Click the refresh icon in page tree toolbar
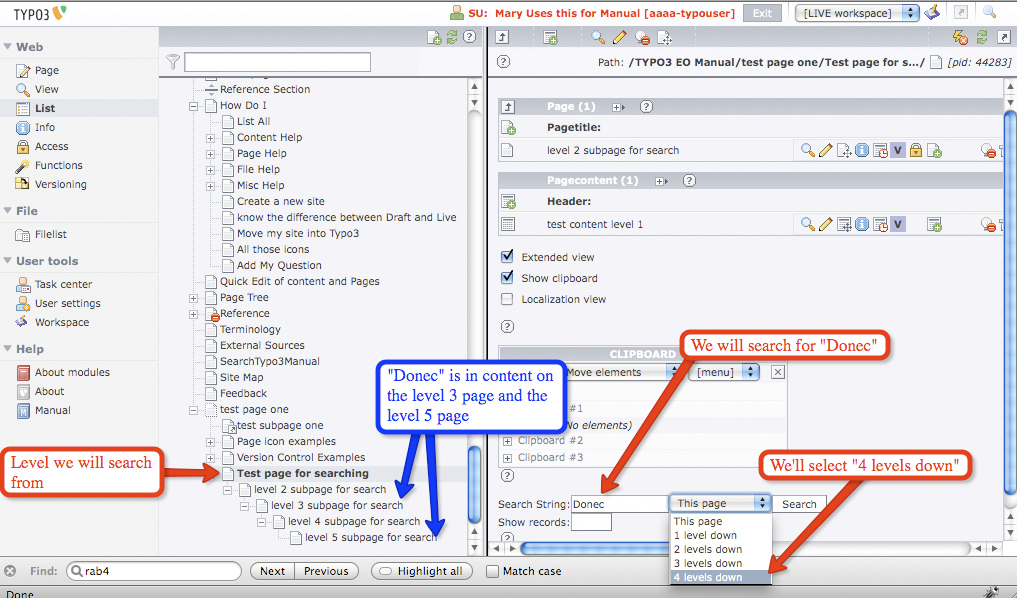This screenshot has height=598, width=1017. pos(452,38)
